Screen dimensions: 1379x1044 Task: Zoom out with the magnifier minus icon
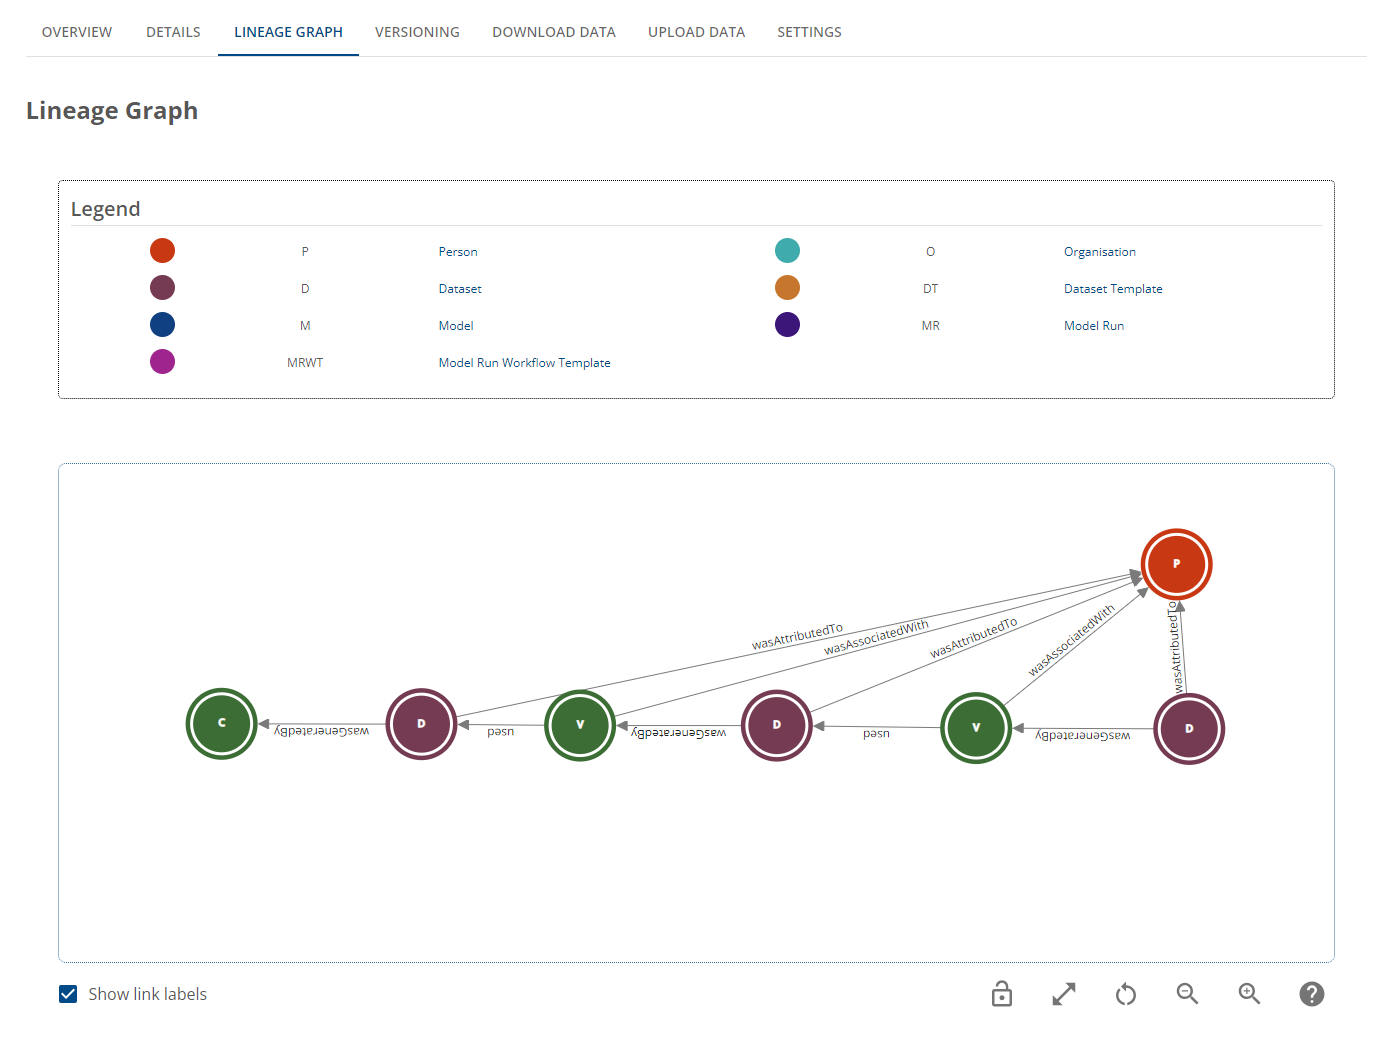1187,993
